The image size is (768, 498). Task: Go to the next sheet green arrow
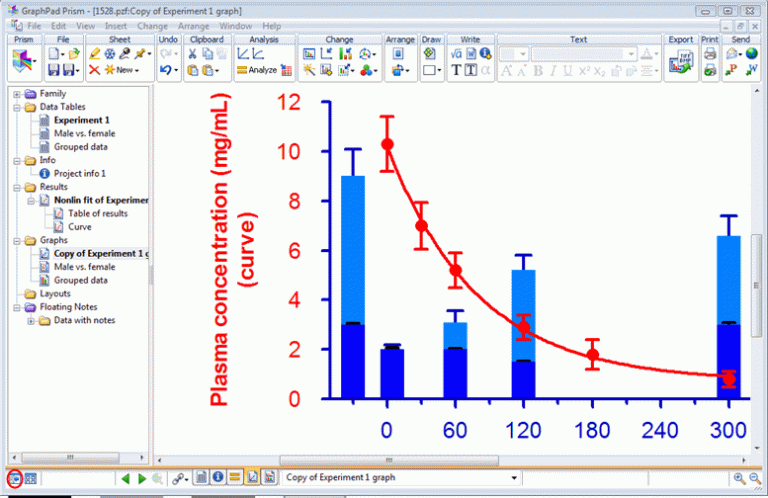[x=142, y=478]
